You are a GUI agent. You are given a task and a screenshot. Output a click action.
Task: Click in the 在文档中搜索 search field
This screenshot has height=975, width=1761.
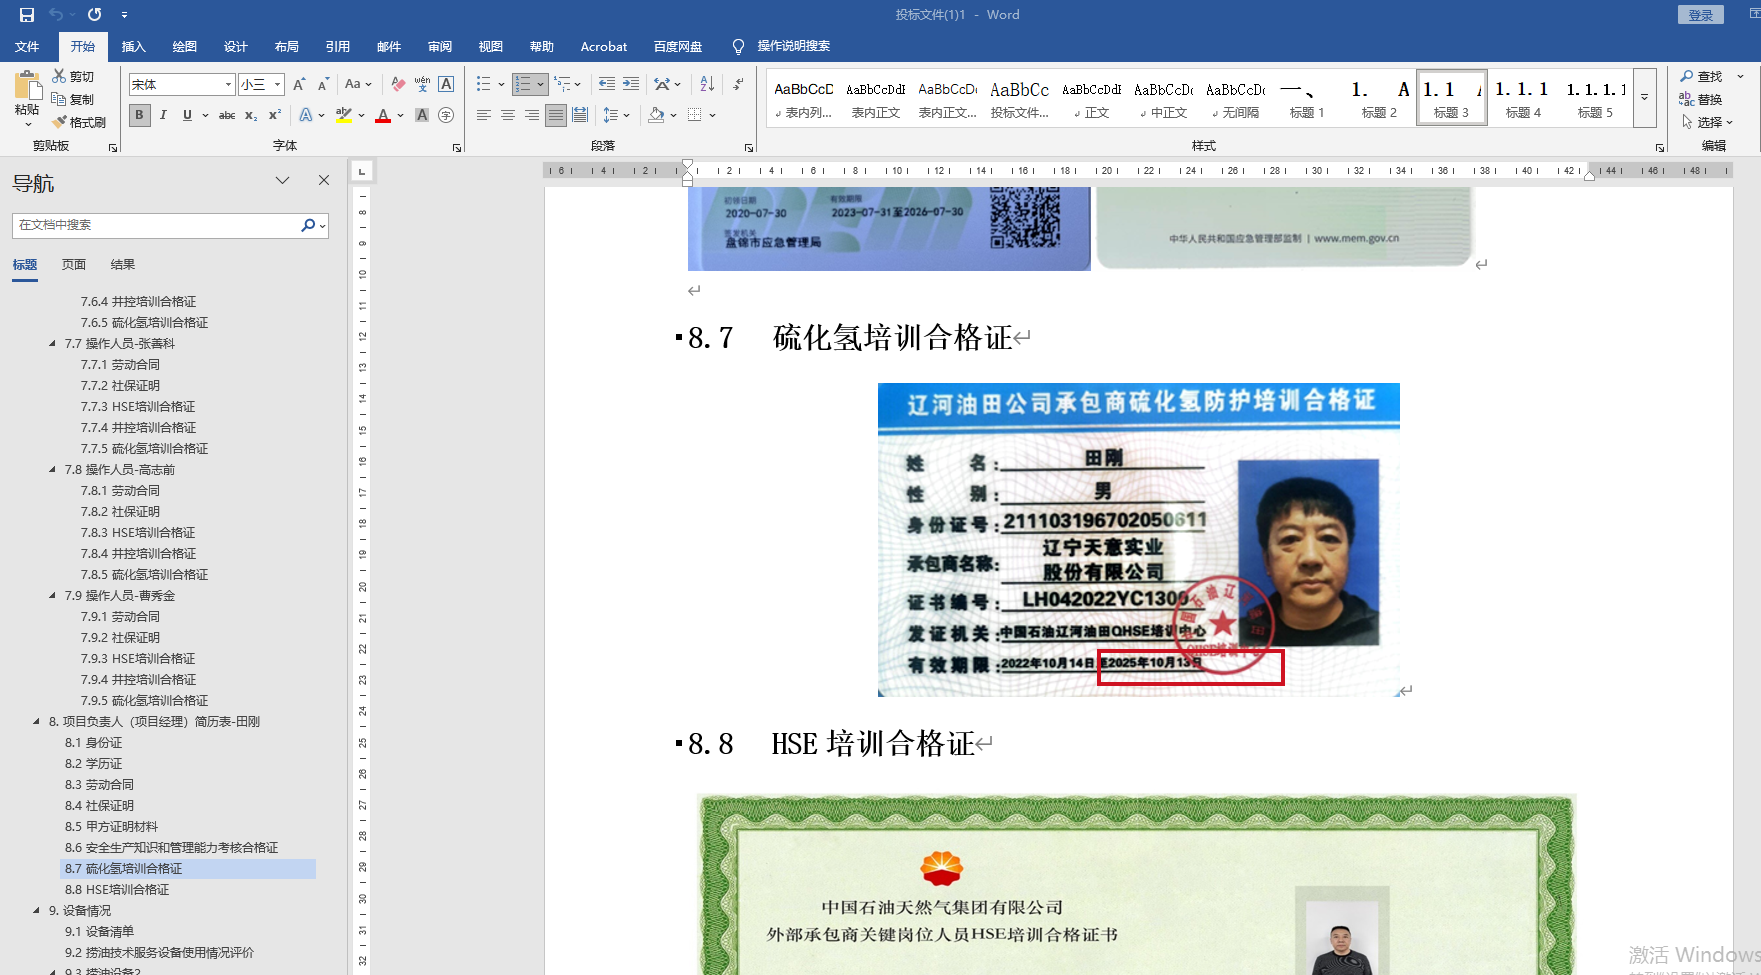click(157, 226)
